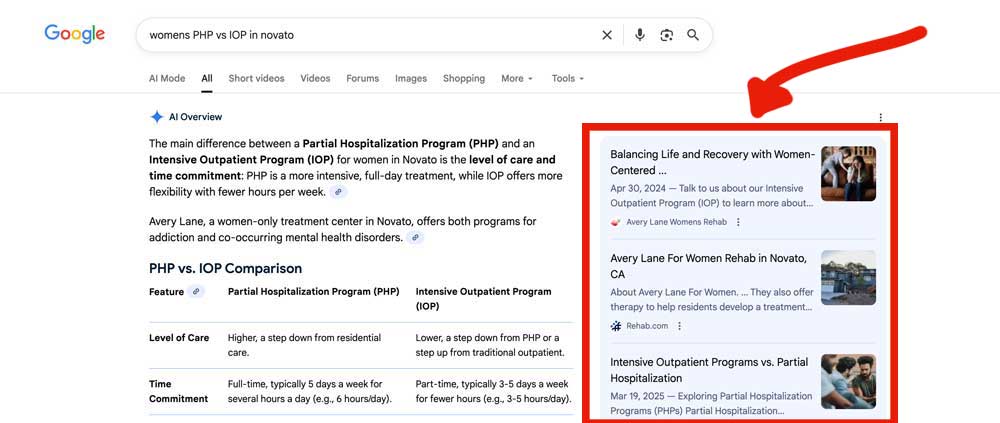Open the Tools dropdown
The image size is (1000, 423).
point(567,79)
